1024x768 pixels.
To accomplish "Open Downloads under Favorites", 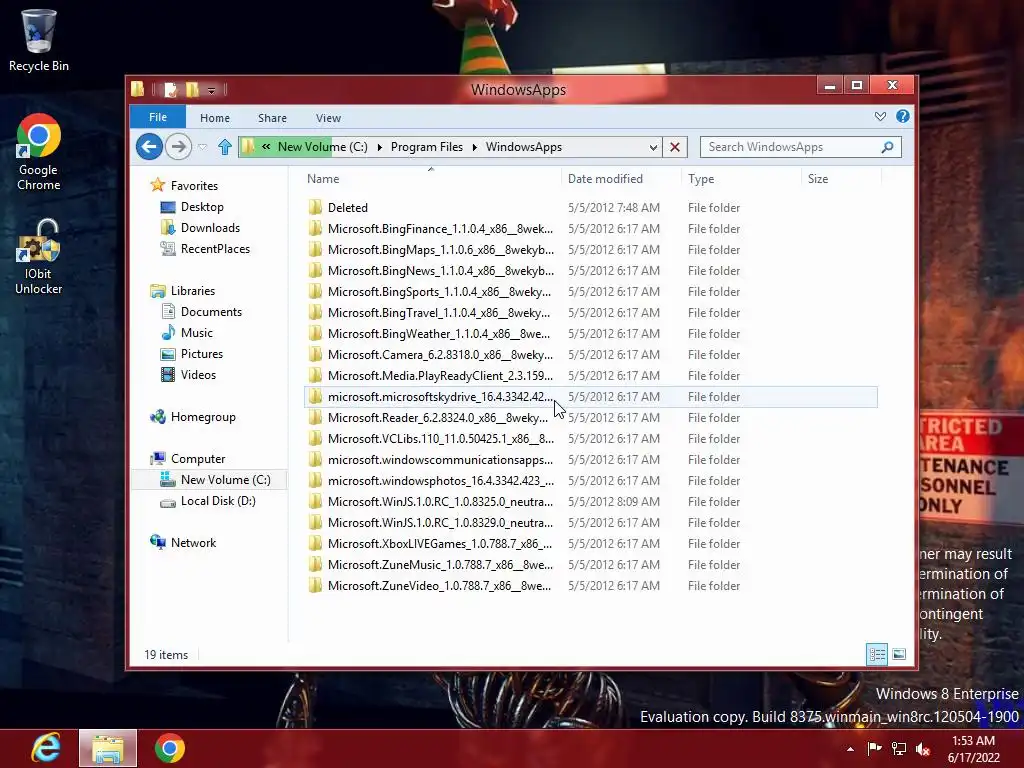I will click(210, 228).
